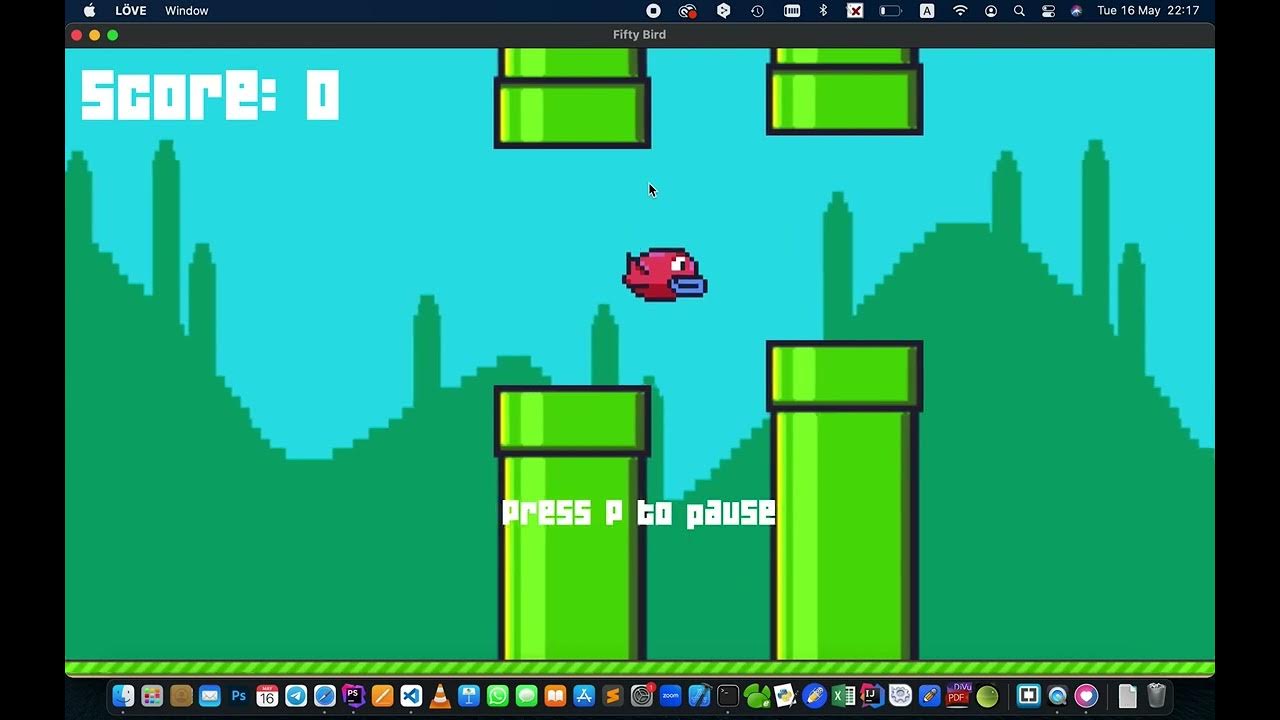This screenshot has height=720, width=1280.
Task: Click the Fifty Bird window title
Action: pyautogui.click(x=639, y=35)
